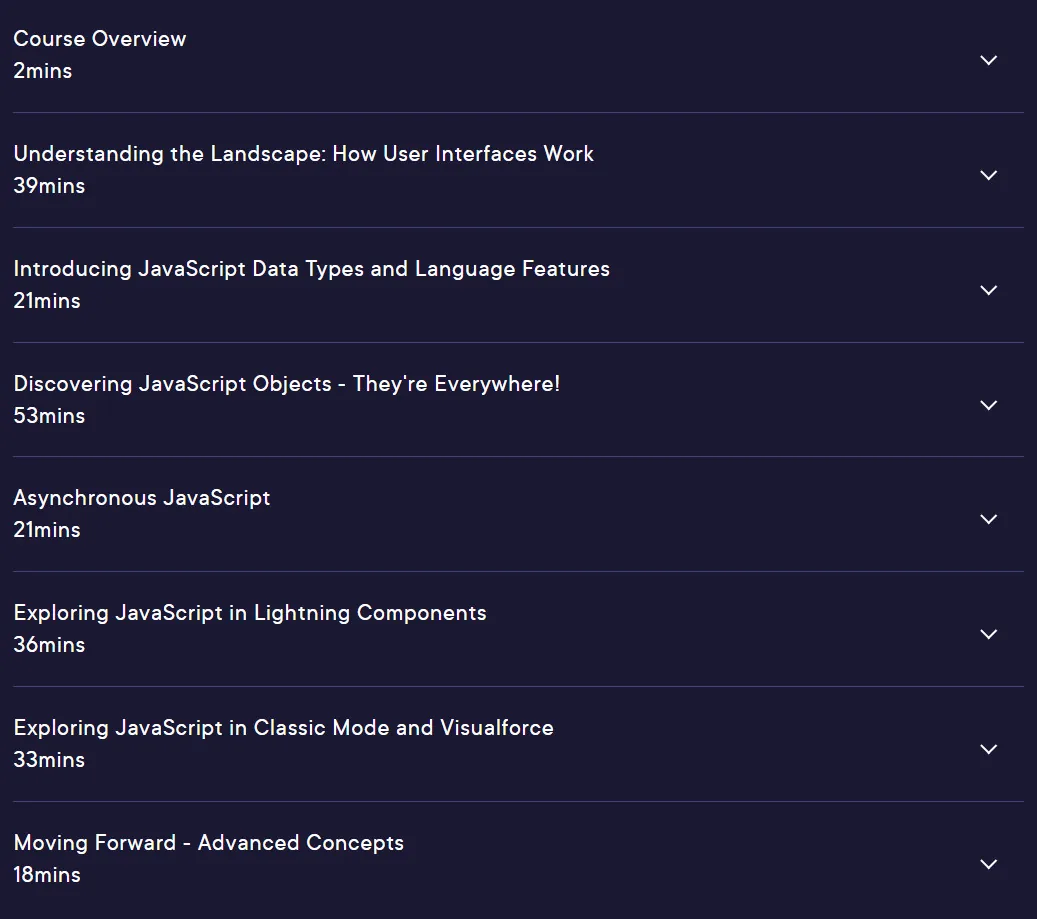The image size is (1037, 919).
Task: Toggle the Asynchronous JavaScript chevron
Action: point(988,520)
